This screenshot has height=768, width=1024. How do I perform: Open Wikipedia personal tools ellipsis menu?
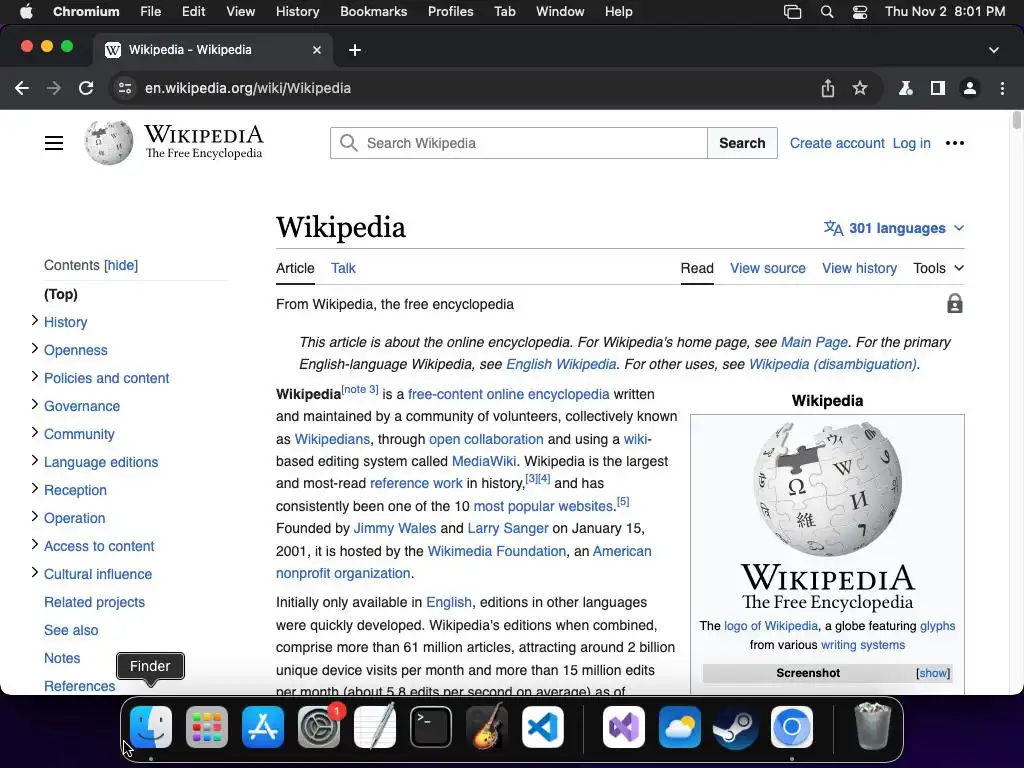(955, 143)
